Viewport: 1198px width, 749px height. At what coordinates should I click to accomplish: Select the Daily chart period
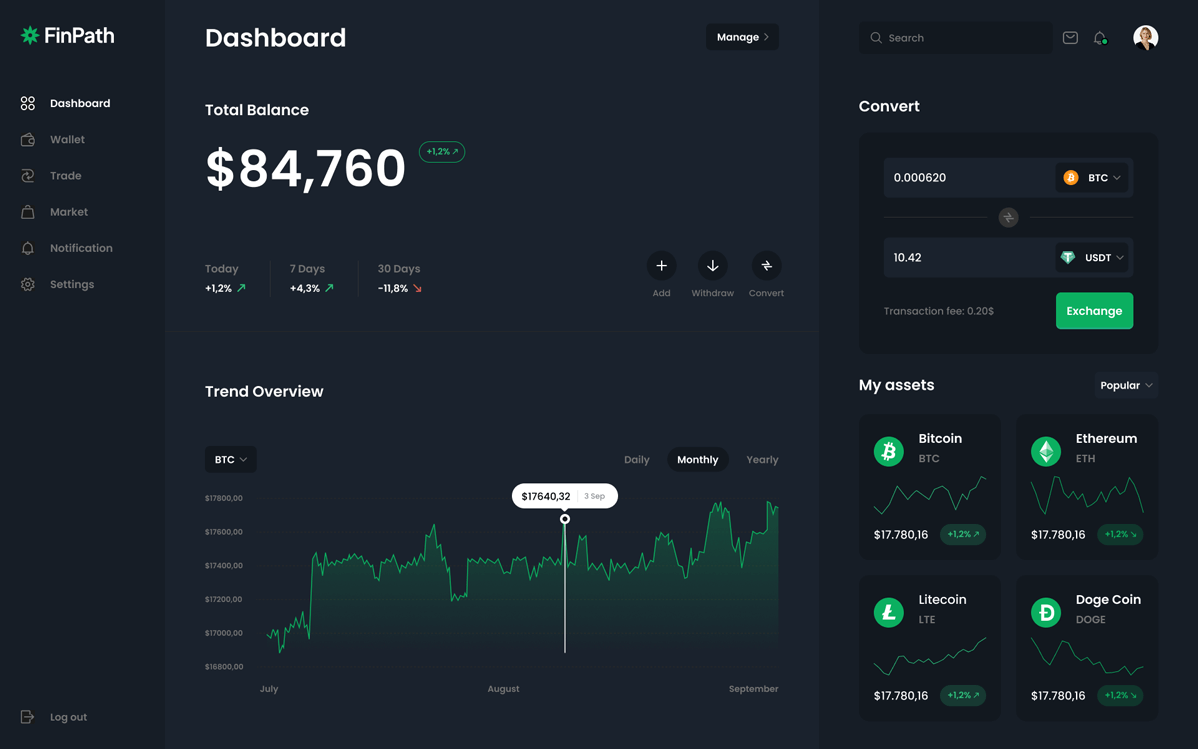point(637,460)
